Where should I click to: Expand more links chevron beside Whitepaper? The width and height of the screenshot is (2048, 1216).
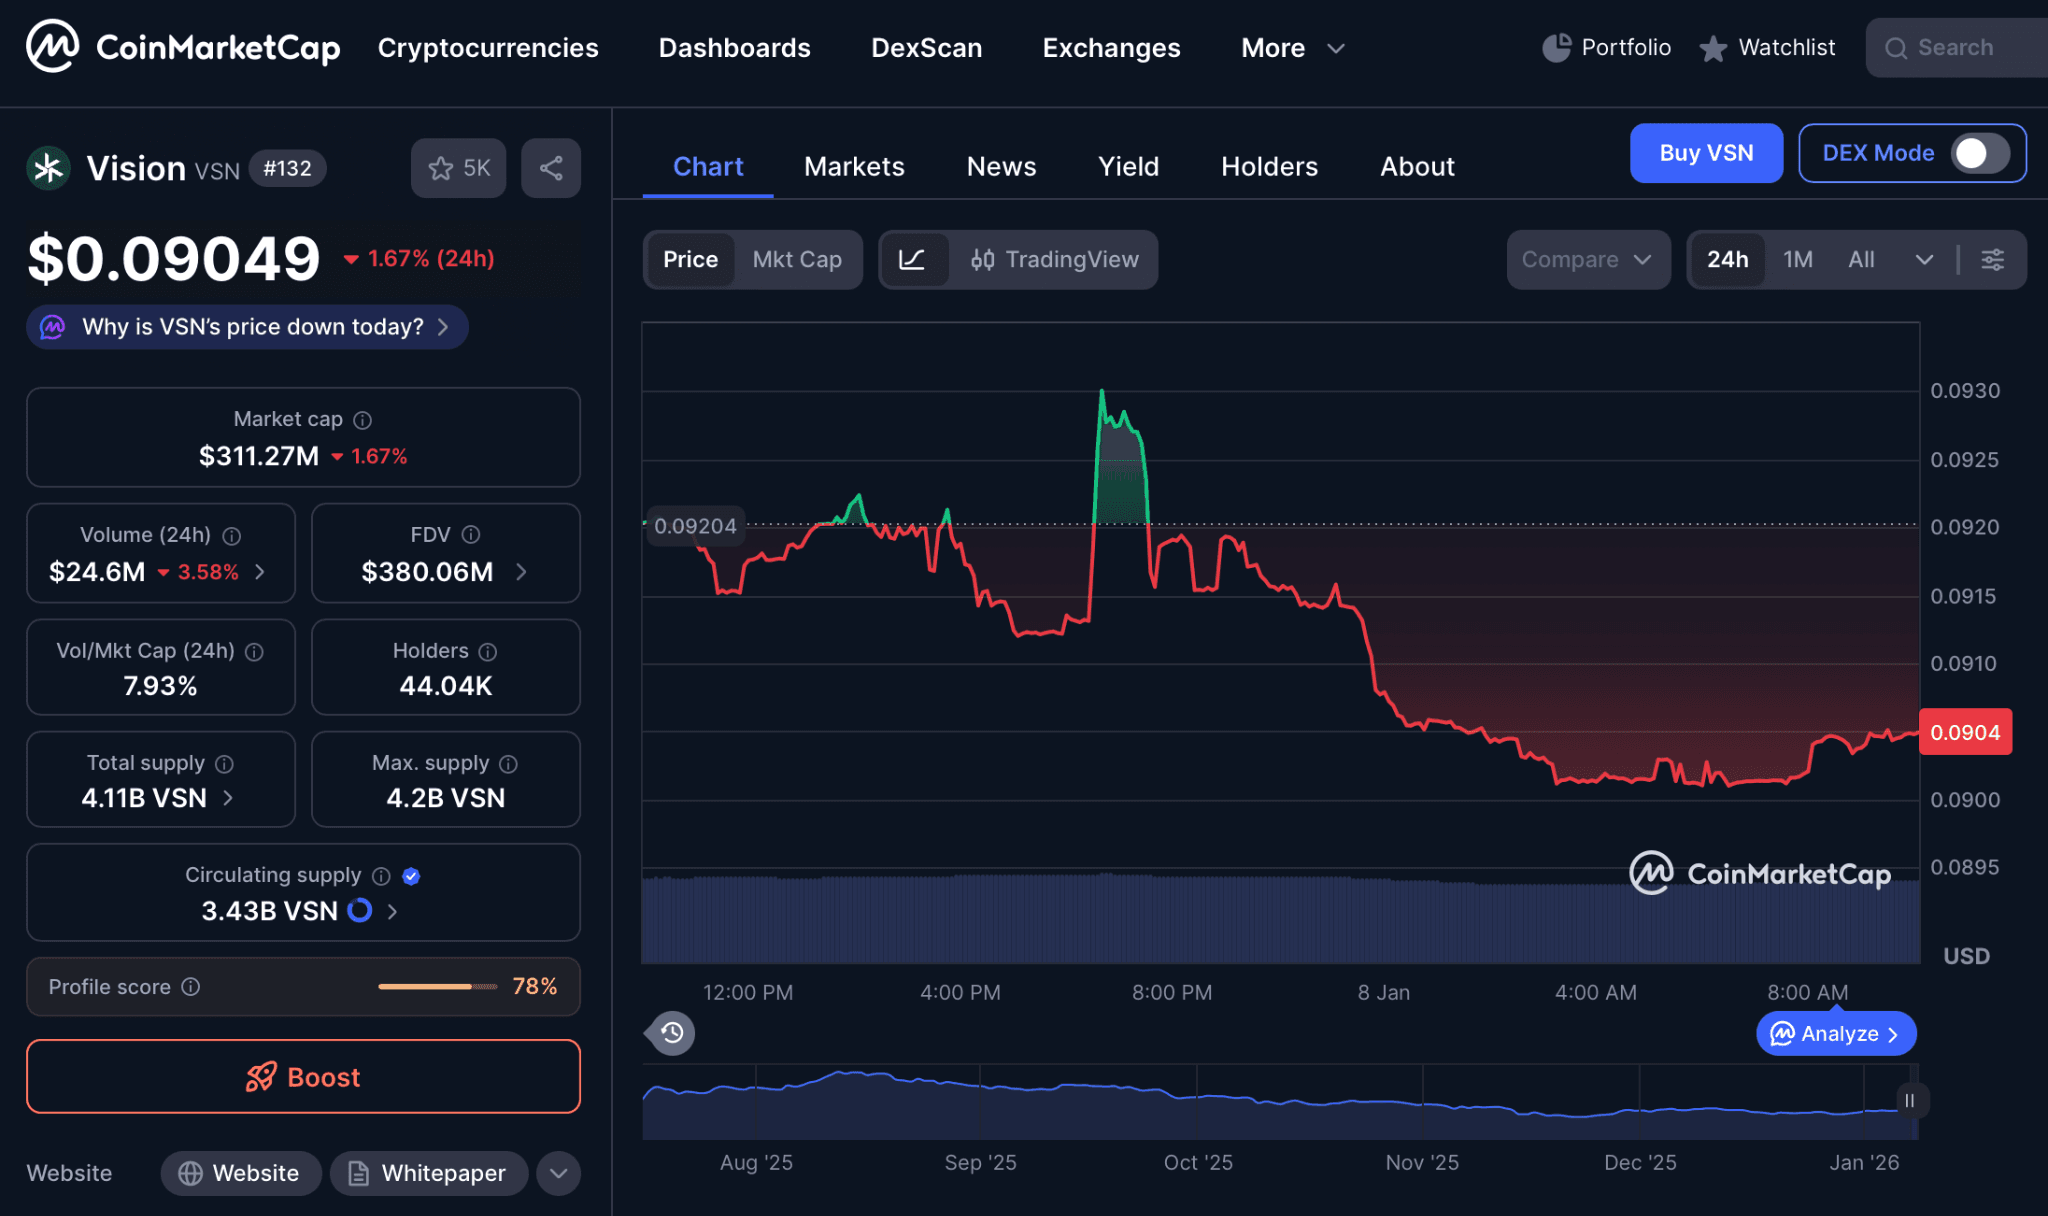558,1173
